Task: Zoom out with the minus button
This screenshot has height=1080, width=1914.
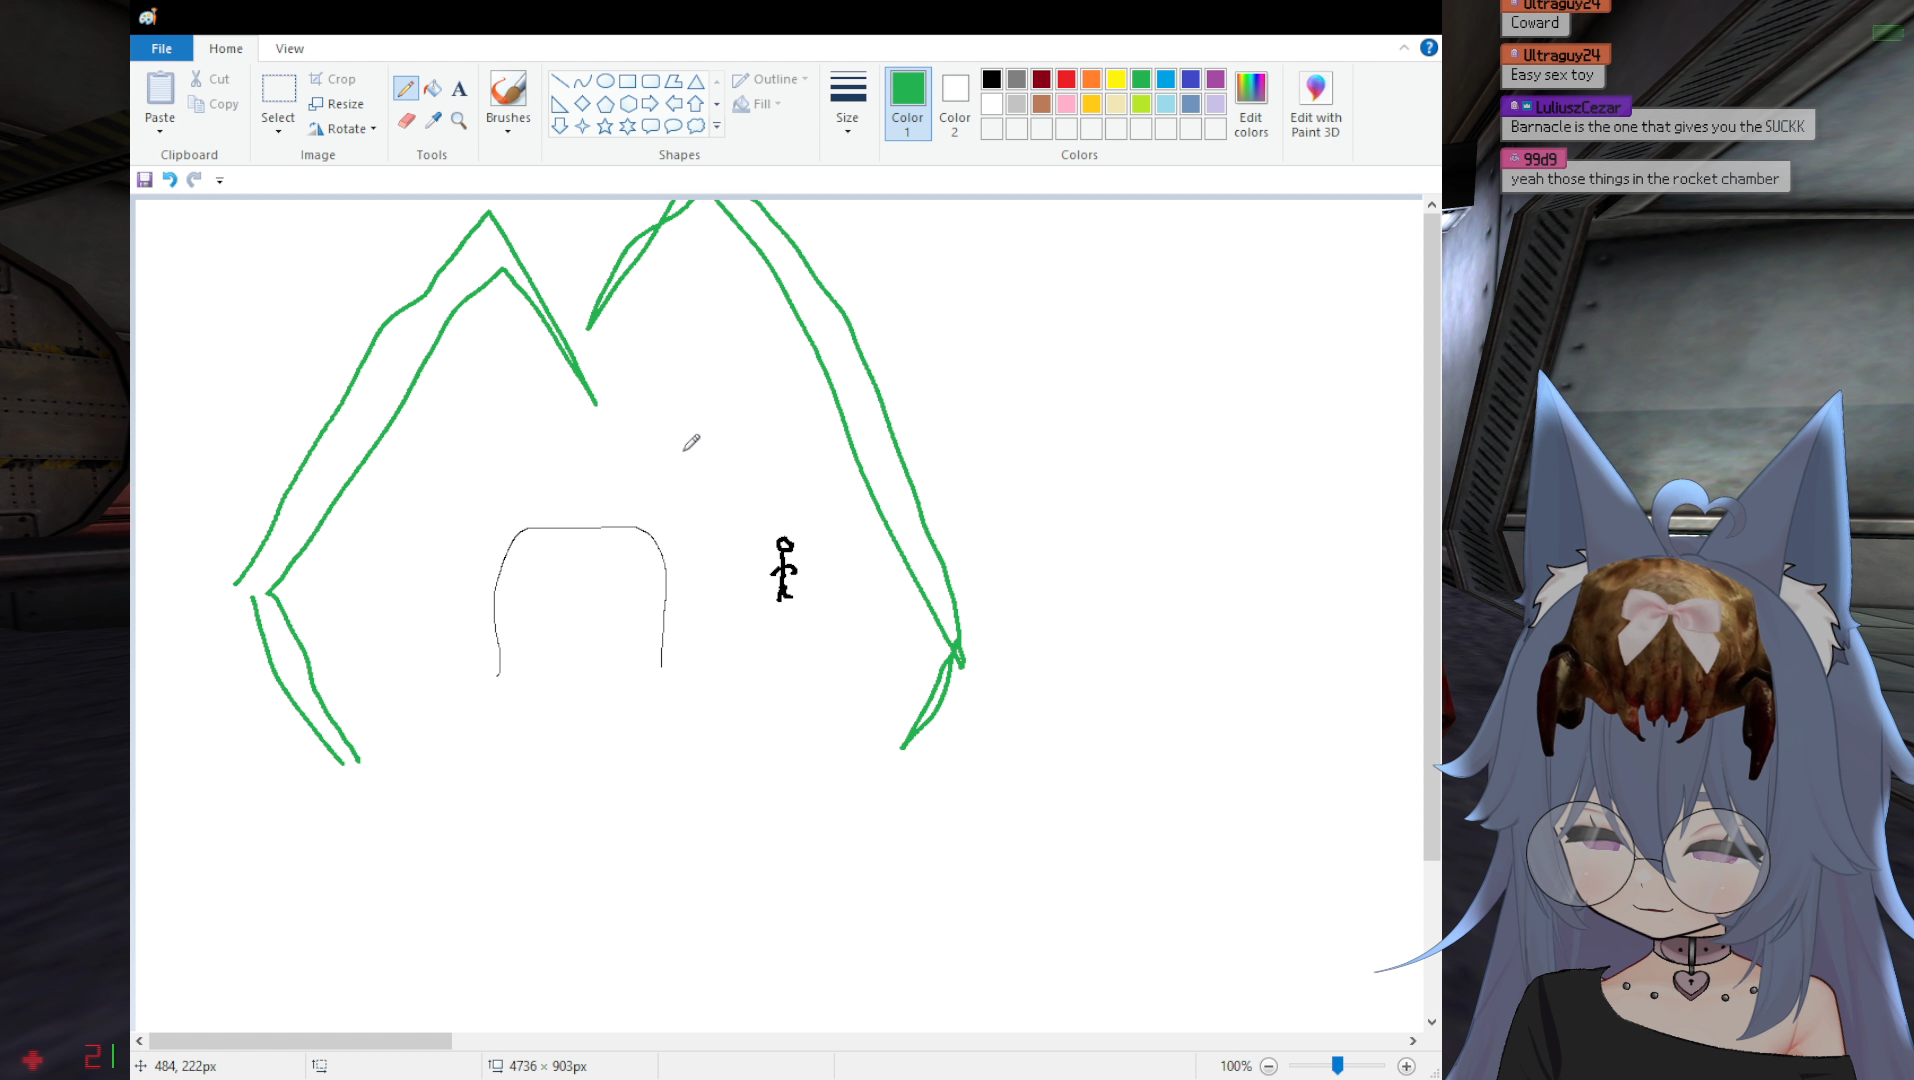Action: coord(1269,1066)
